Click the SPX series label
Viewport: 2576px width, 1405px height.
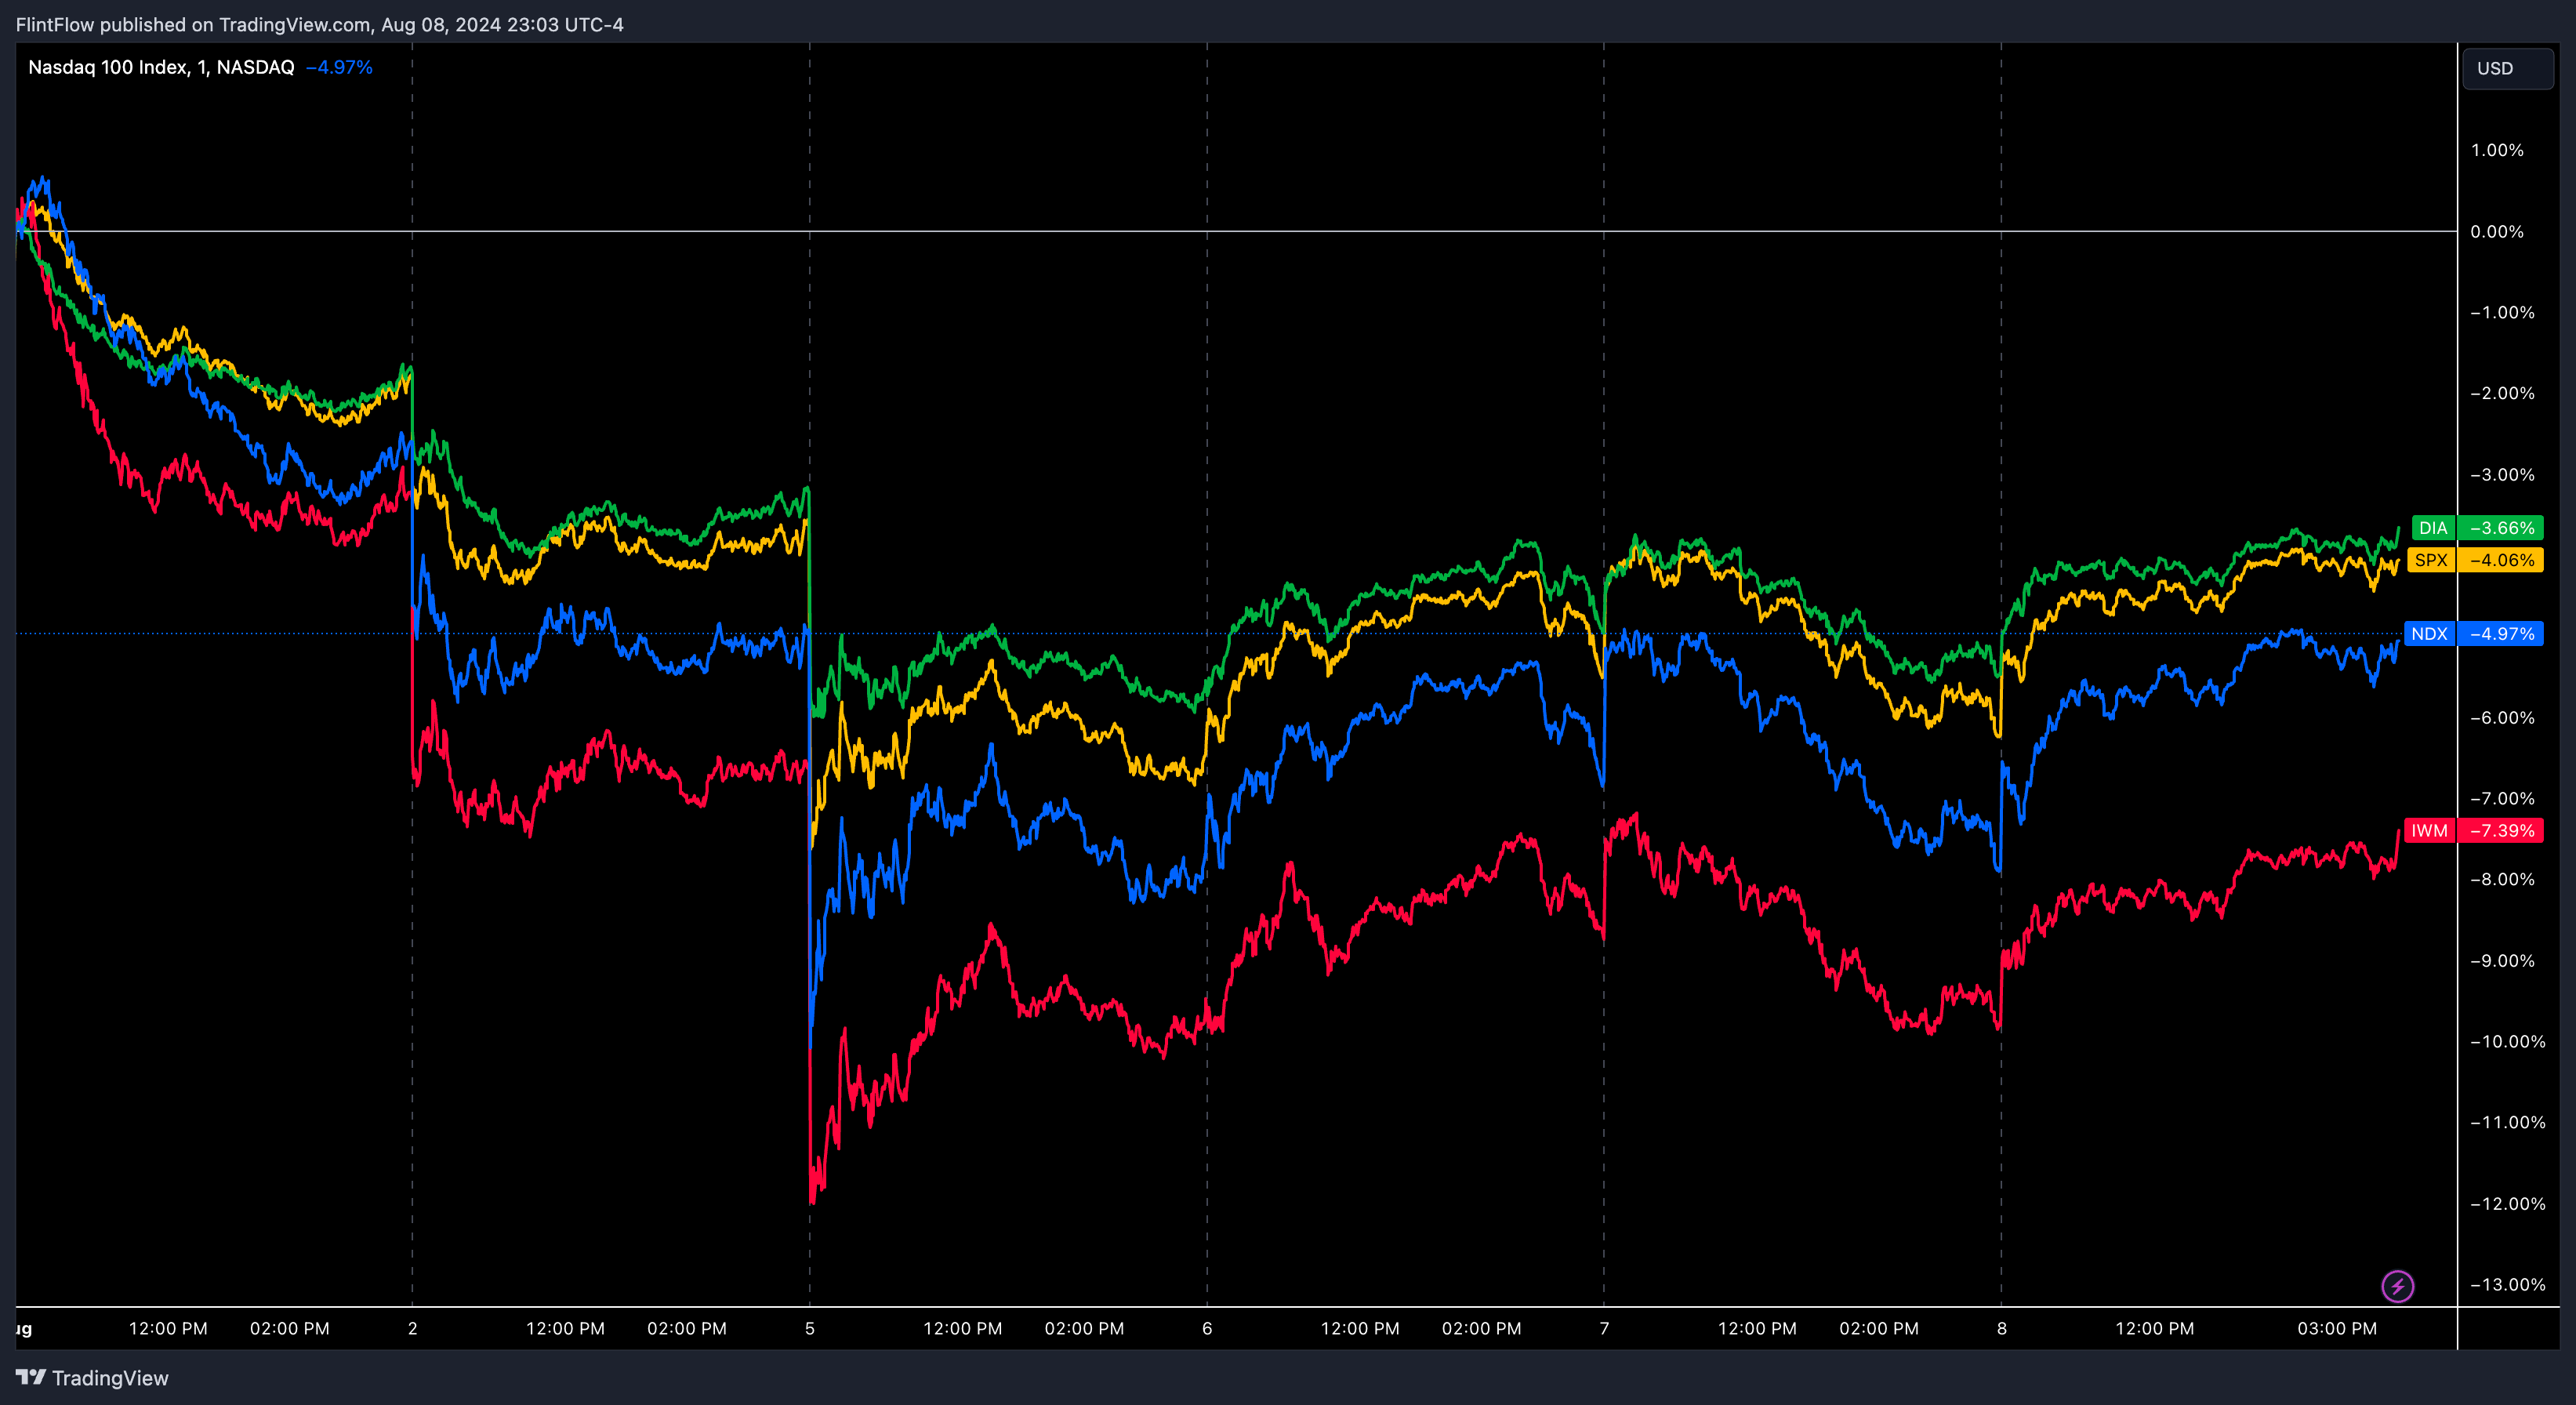click(2431, 560)
